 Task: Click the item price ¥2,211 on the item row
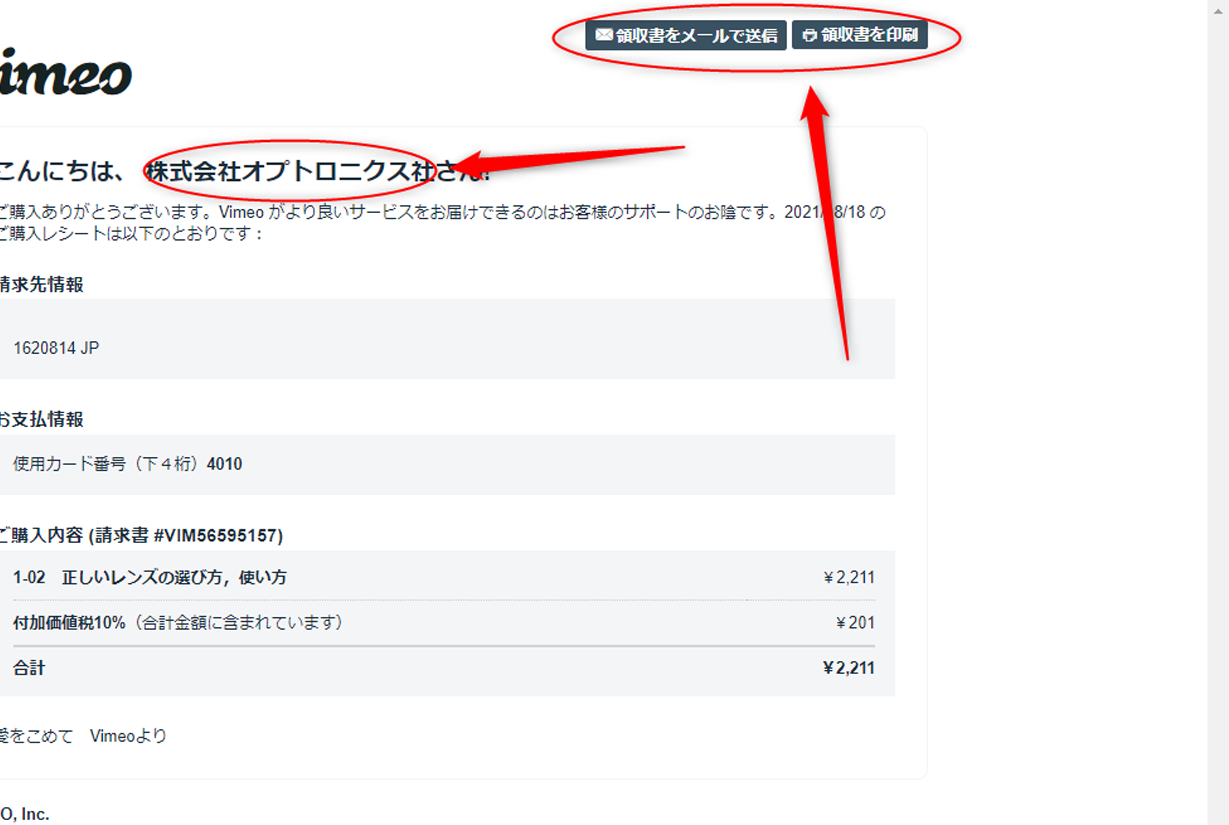coord(849,577)
